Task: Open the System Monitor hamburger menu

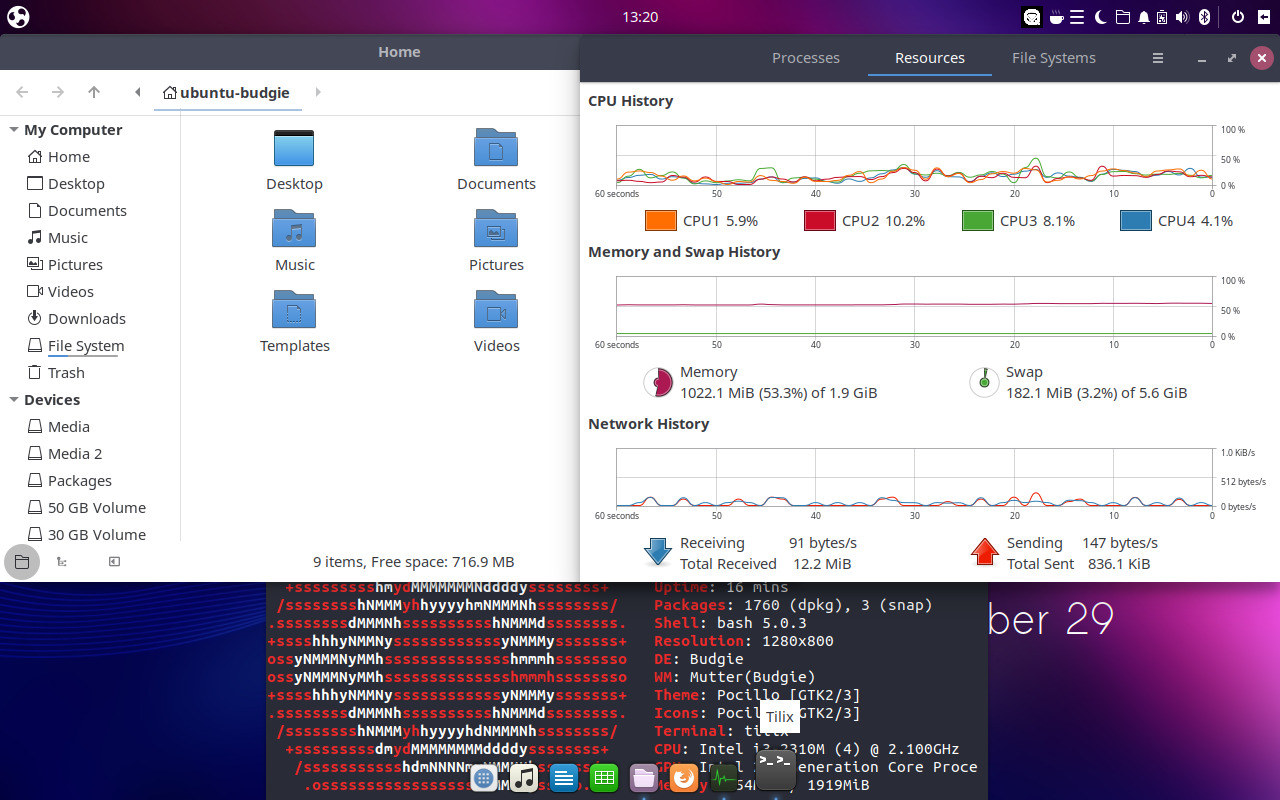Action: (1157, 58)
